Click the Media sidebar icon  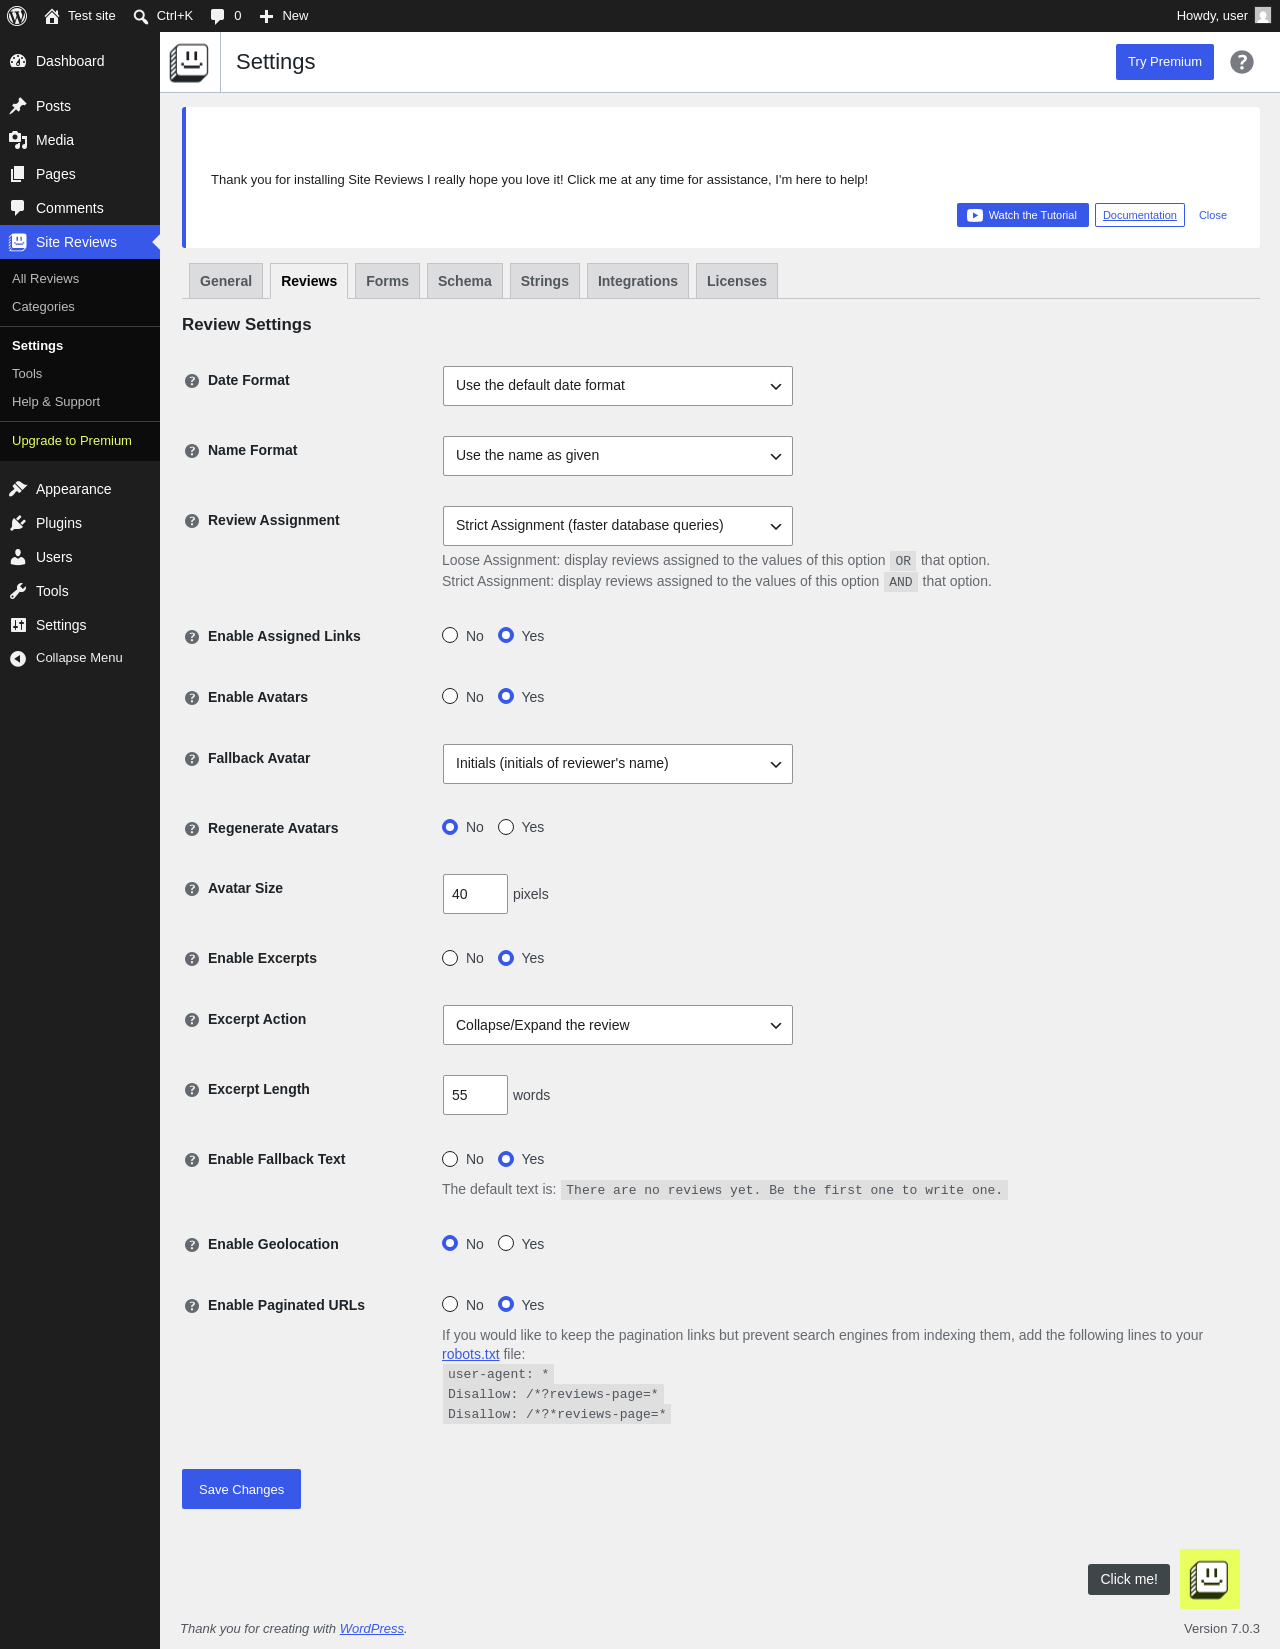tap(18, 140)
